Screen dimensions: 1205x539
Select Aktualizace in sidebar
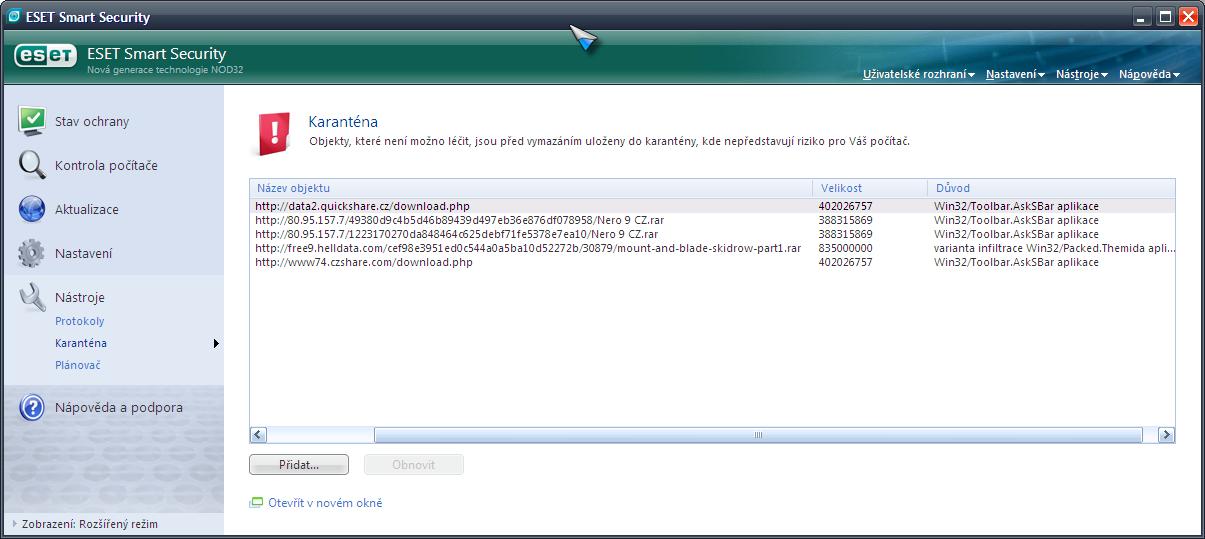(x=87, y=209)
